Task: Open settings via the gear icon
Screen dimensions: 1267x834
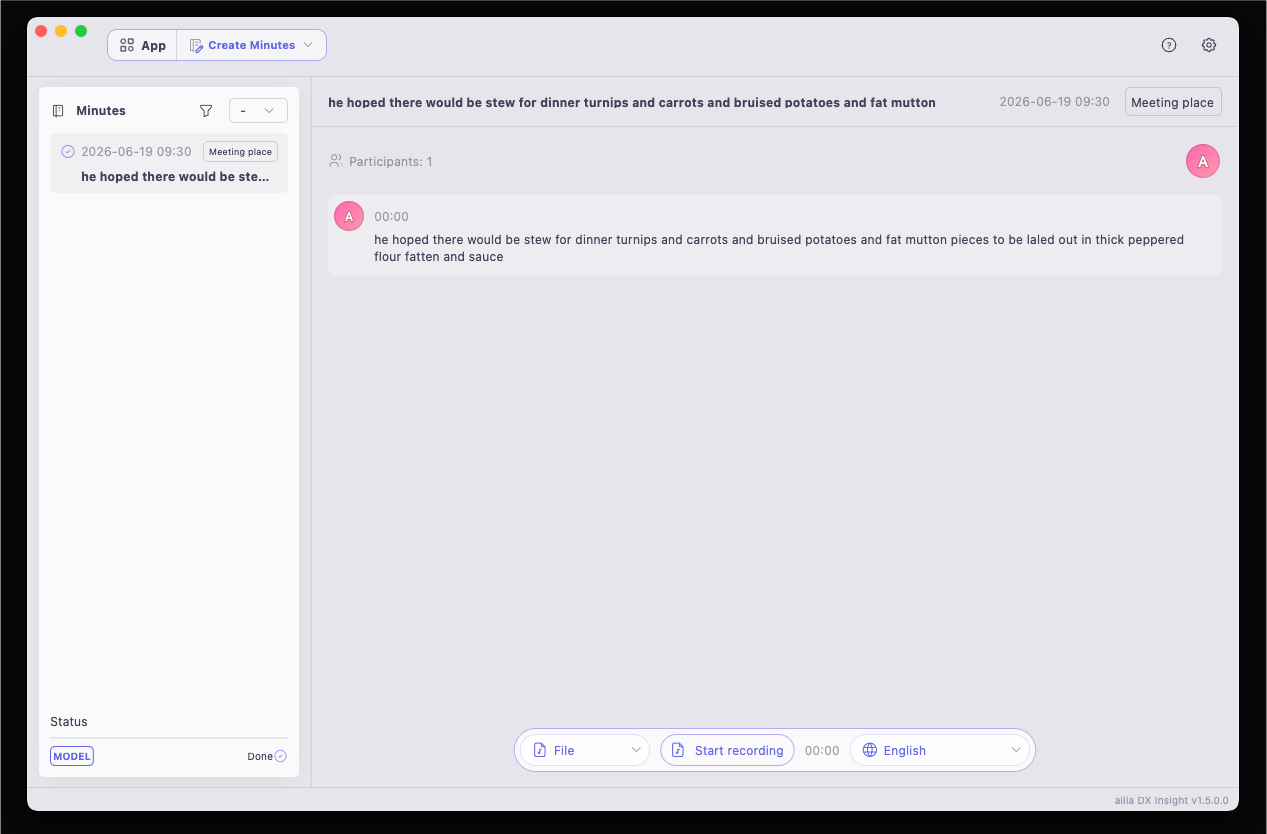Action: (1209, 45)
